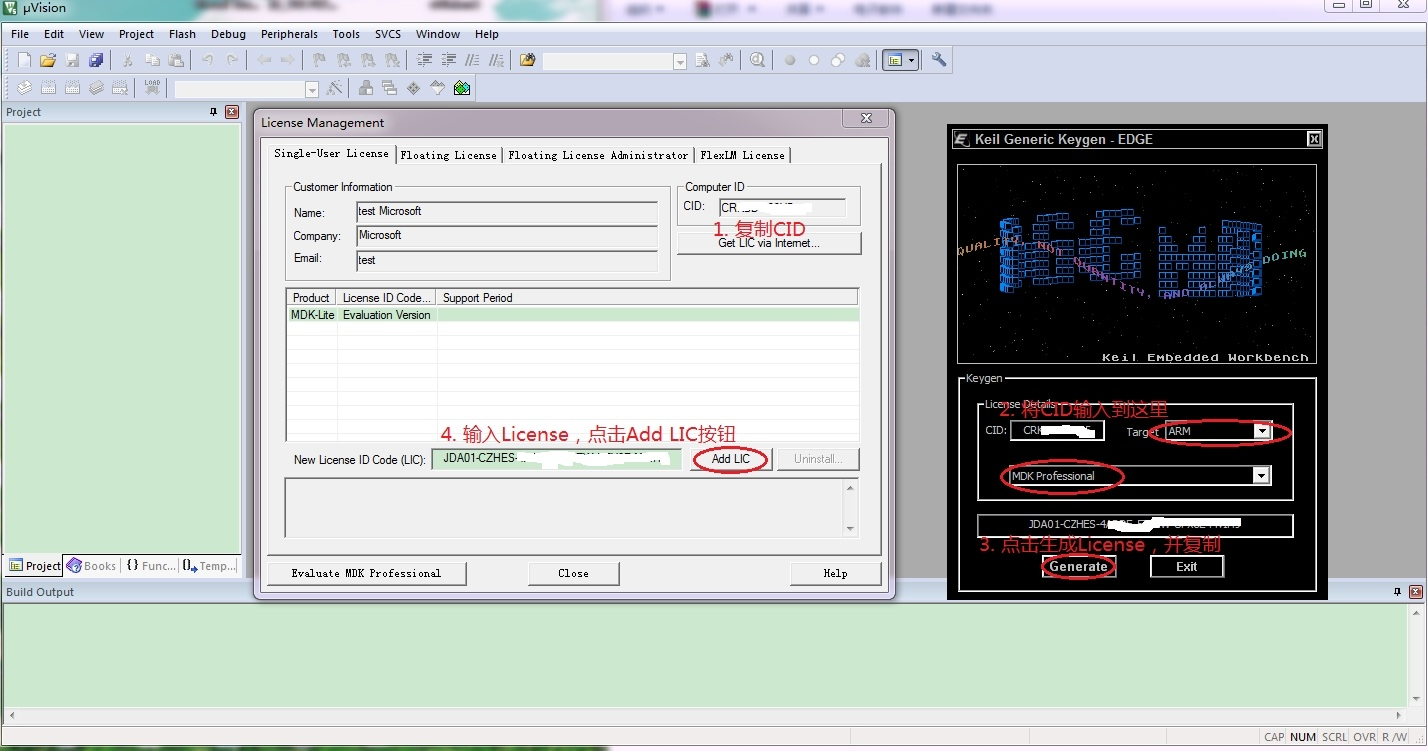Click the Save All icon
The height and width of the screenshot is (751, 1428).
(96, 61)
